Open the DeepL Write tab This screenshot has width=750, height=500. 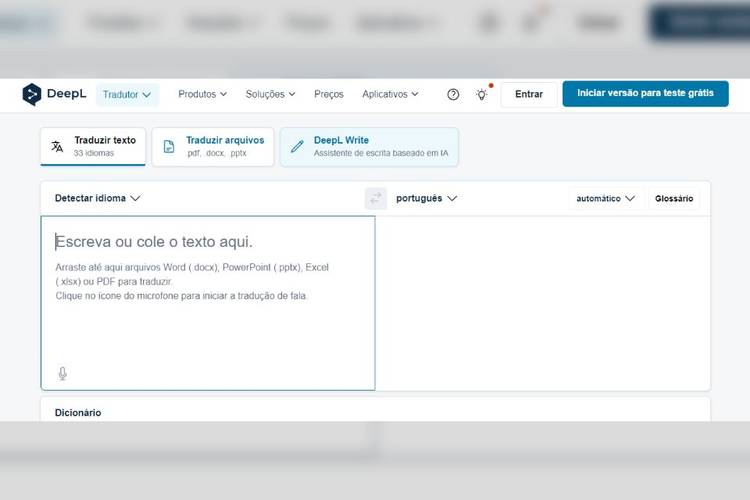coord(369,146)
